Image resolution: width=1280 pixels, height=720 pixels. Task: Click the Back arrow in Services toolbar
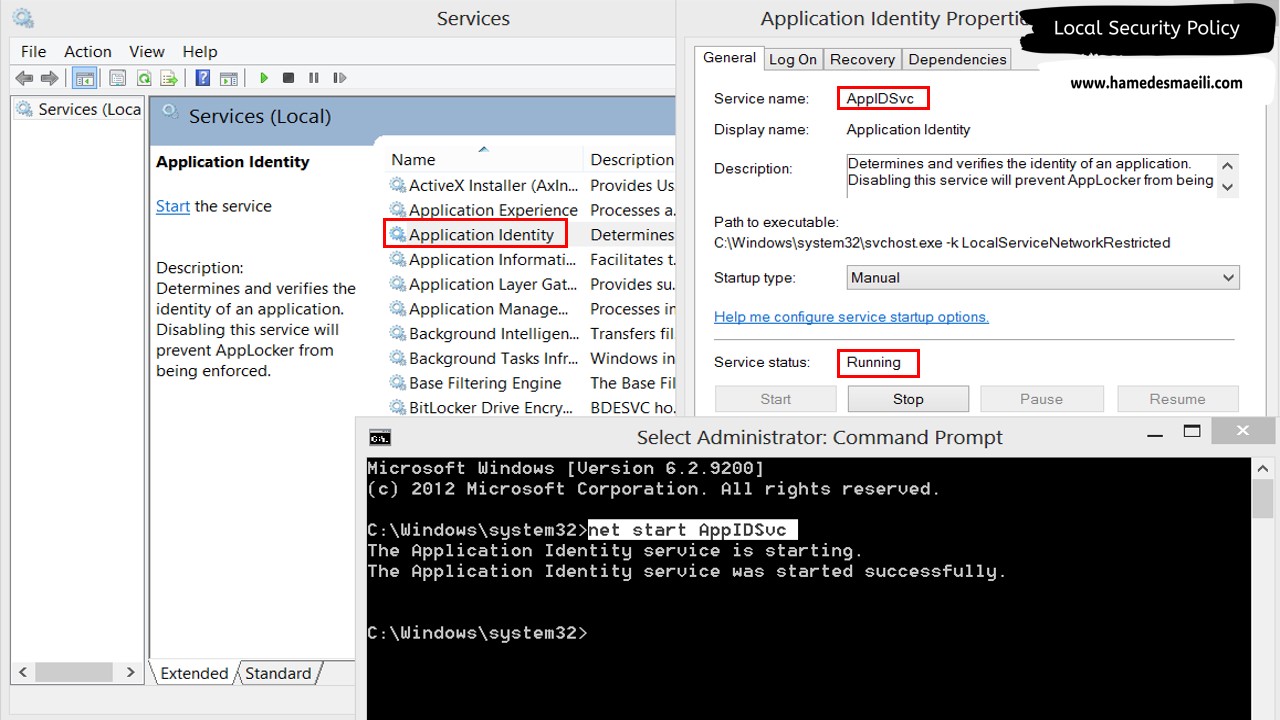pyautogui.click(x=24, y=78)
